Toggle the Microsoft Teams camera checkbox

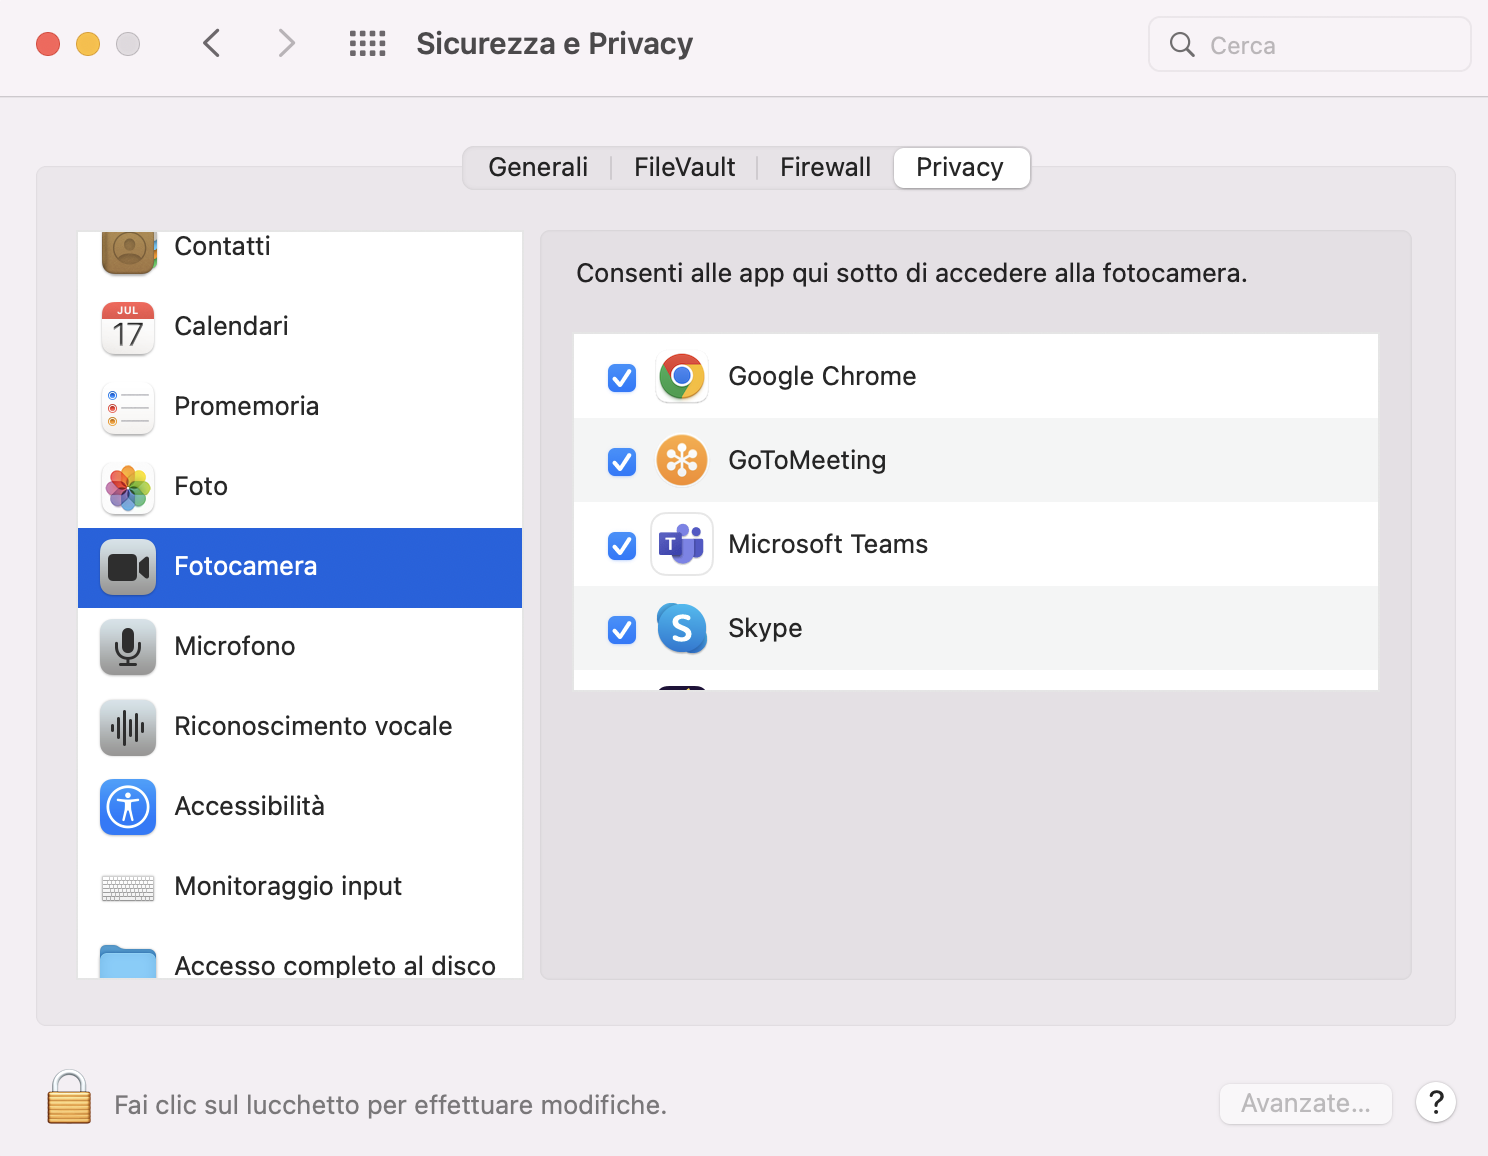pyautogui.click(x=622, y=545)
